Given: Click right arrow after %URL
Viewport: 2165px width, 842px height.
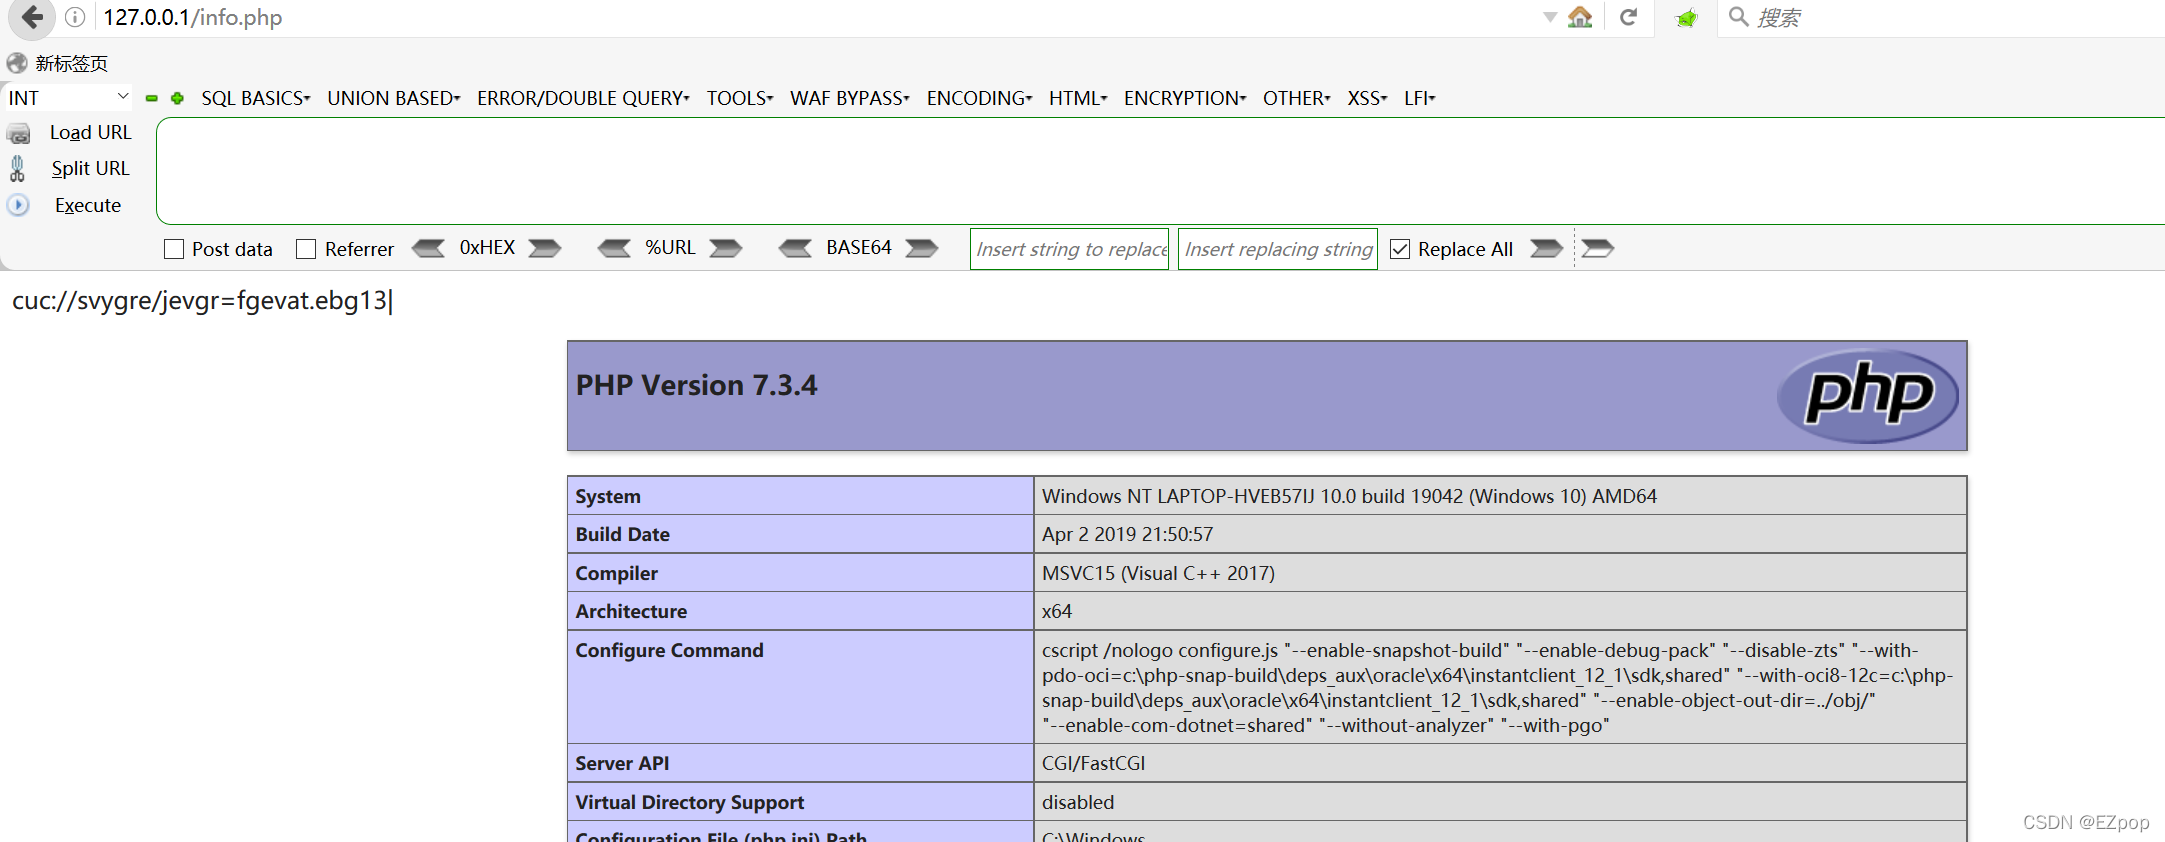Looking at the screenshot, I should tap(726, 248).
